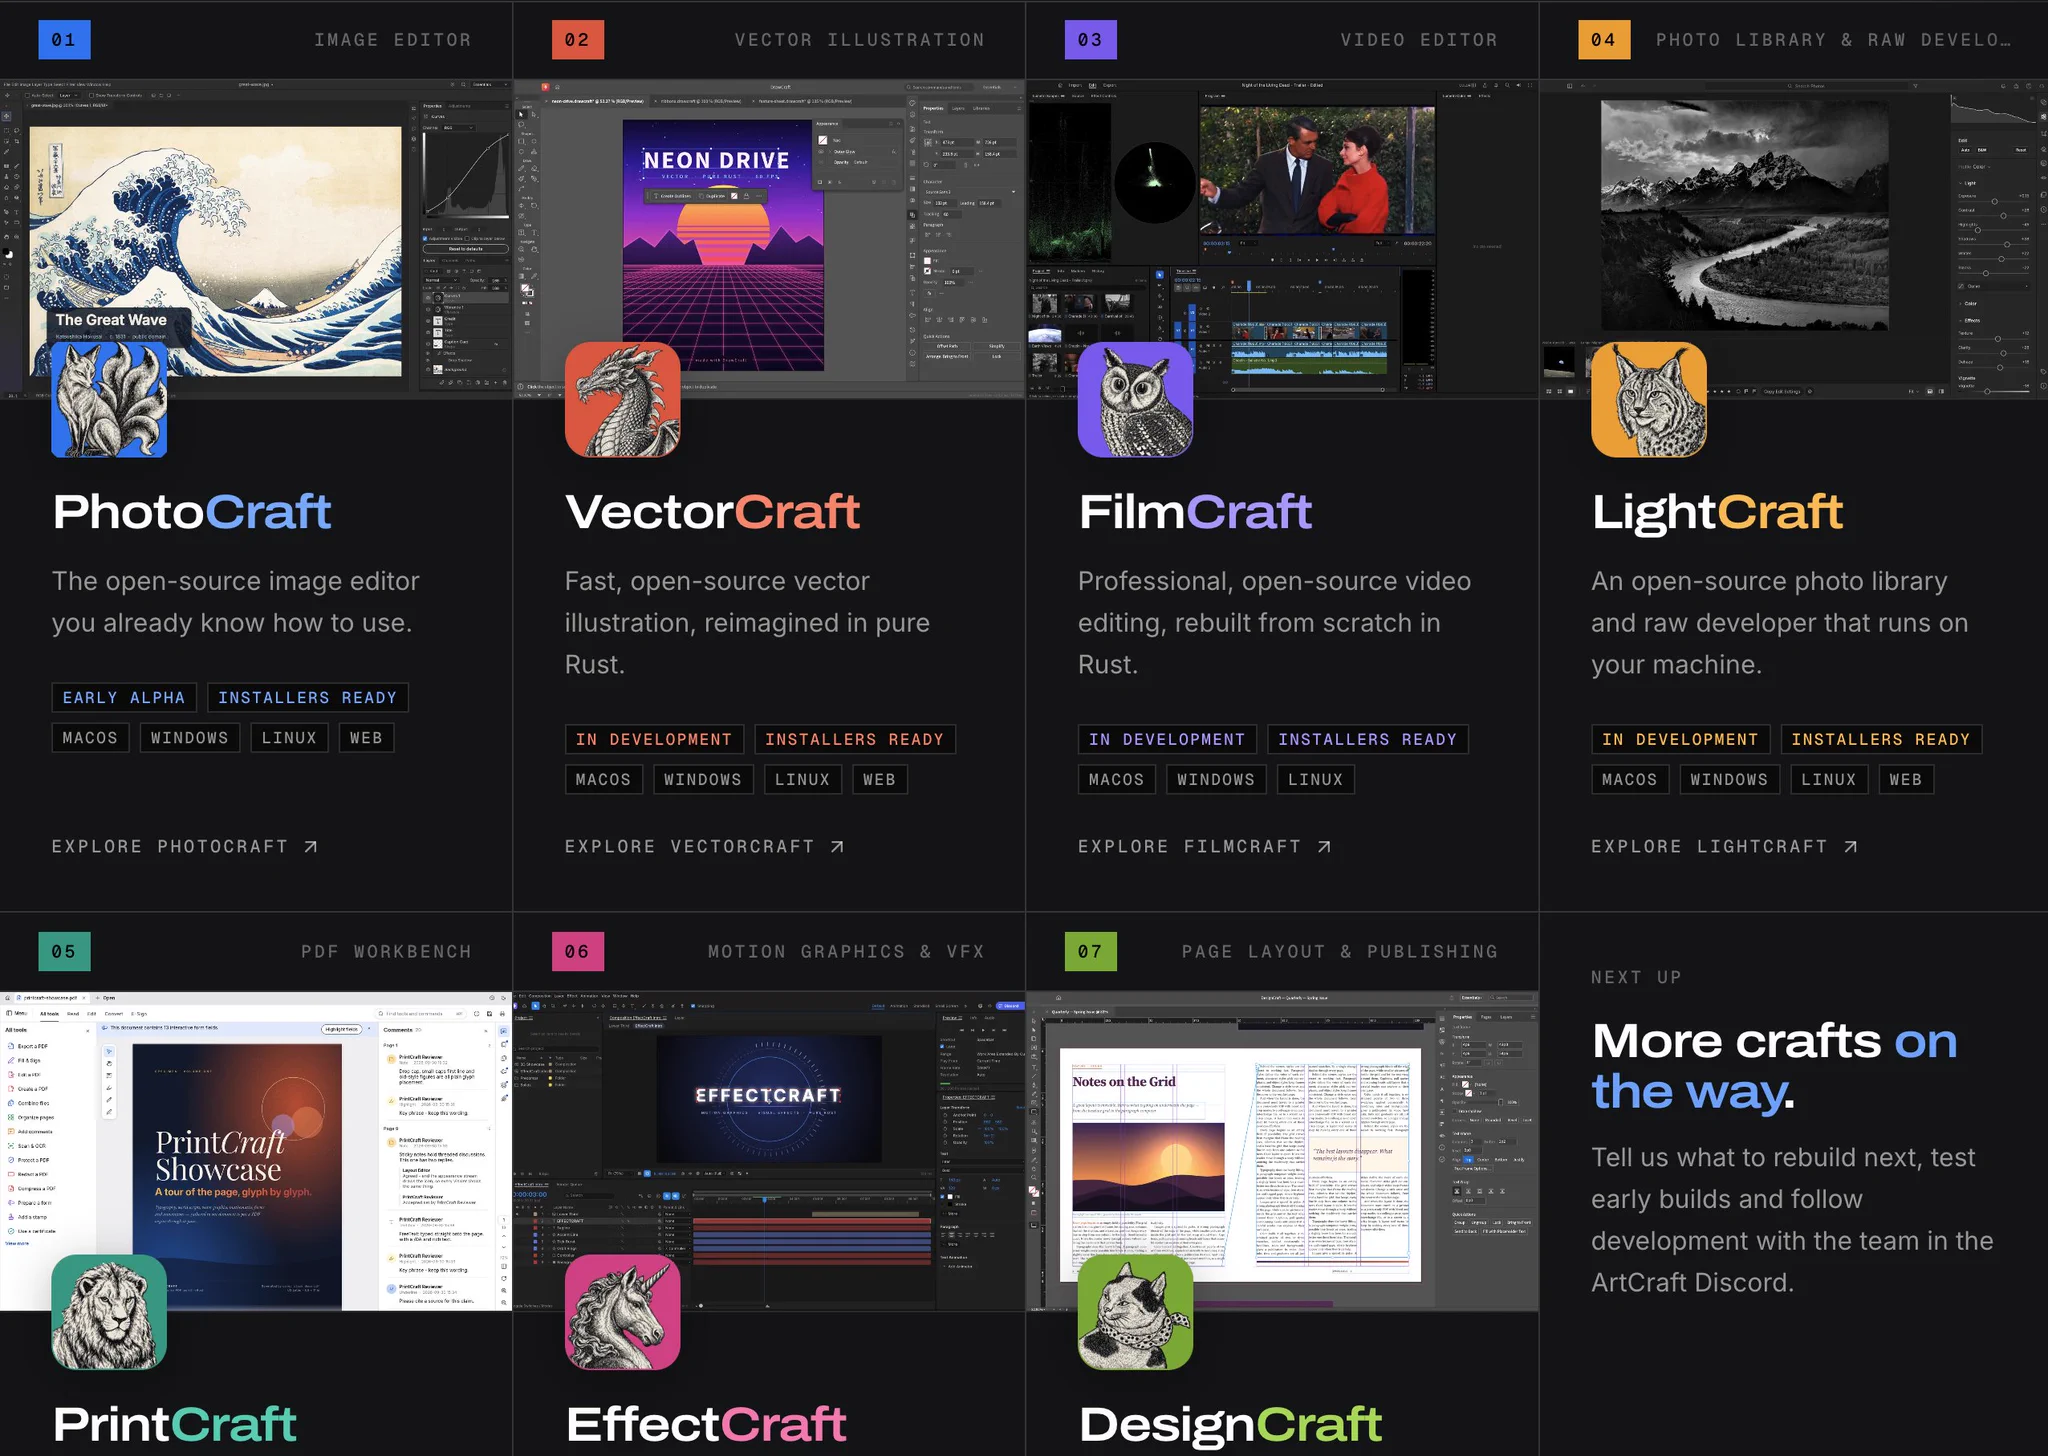Click the pink 06 number badge
The width and height of the screenshot is (2048, 1456).
[577, 951]
